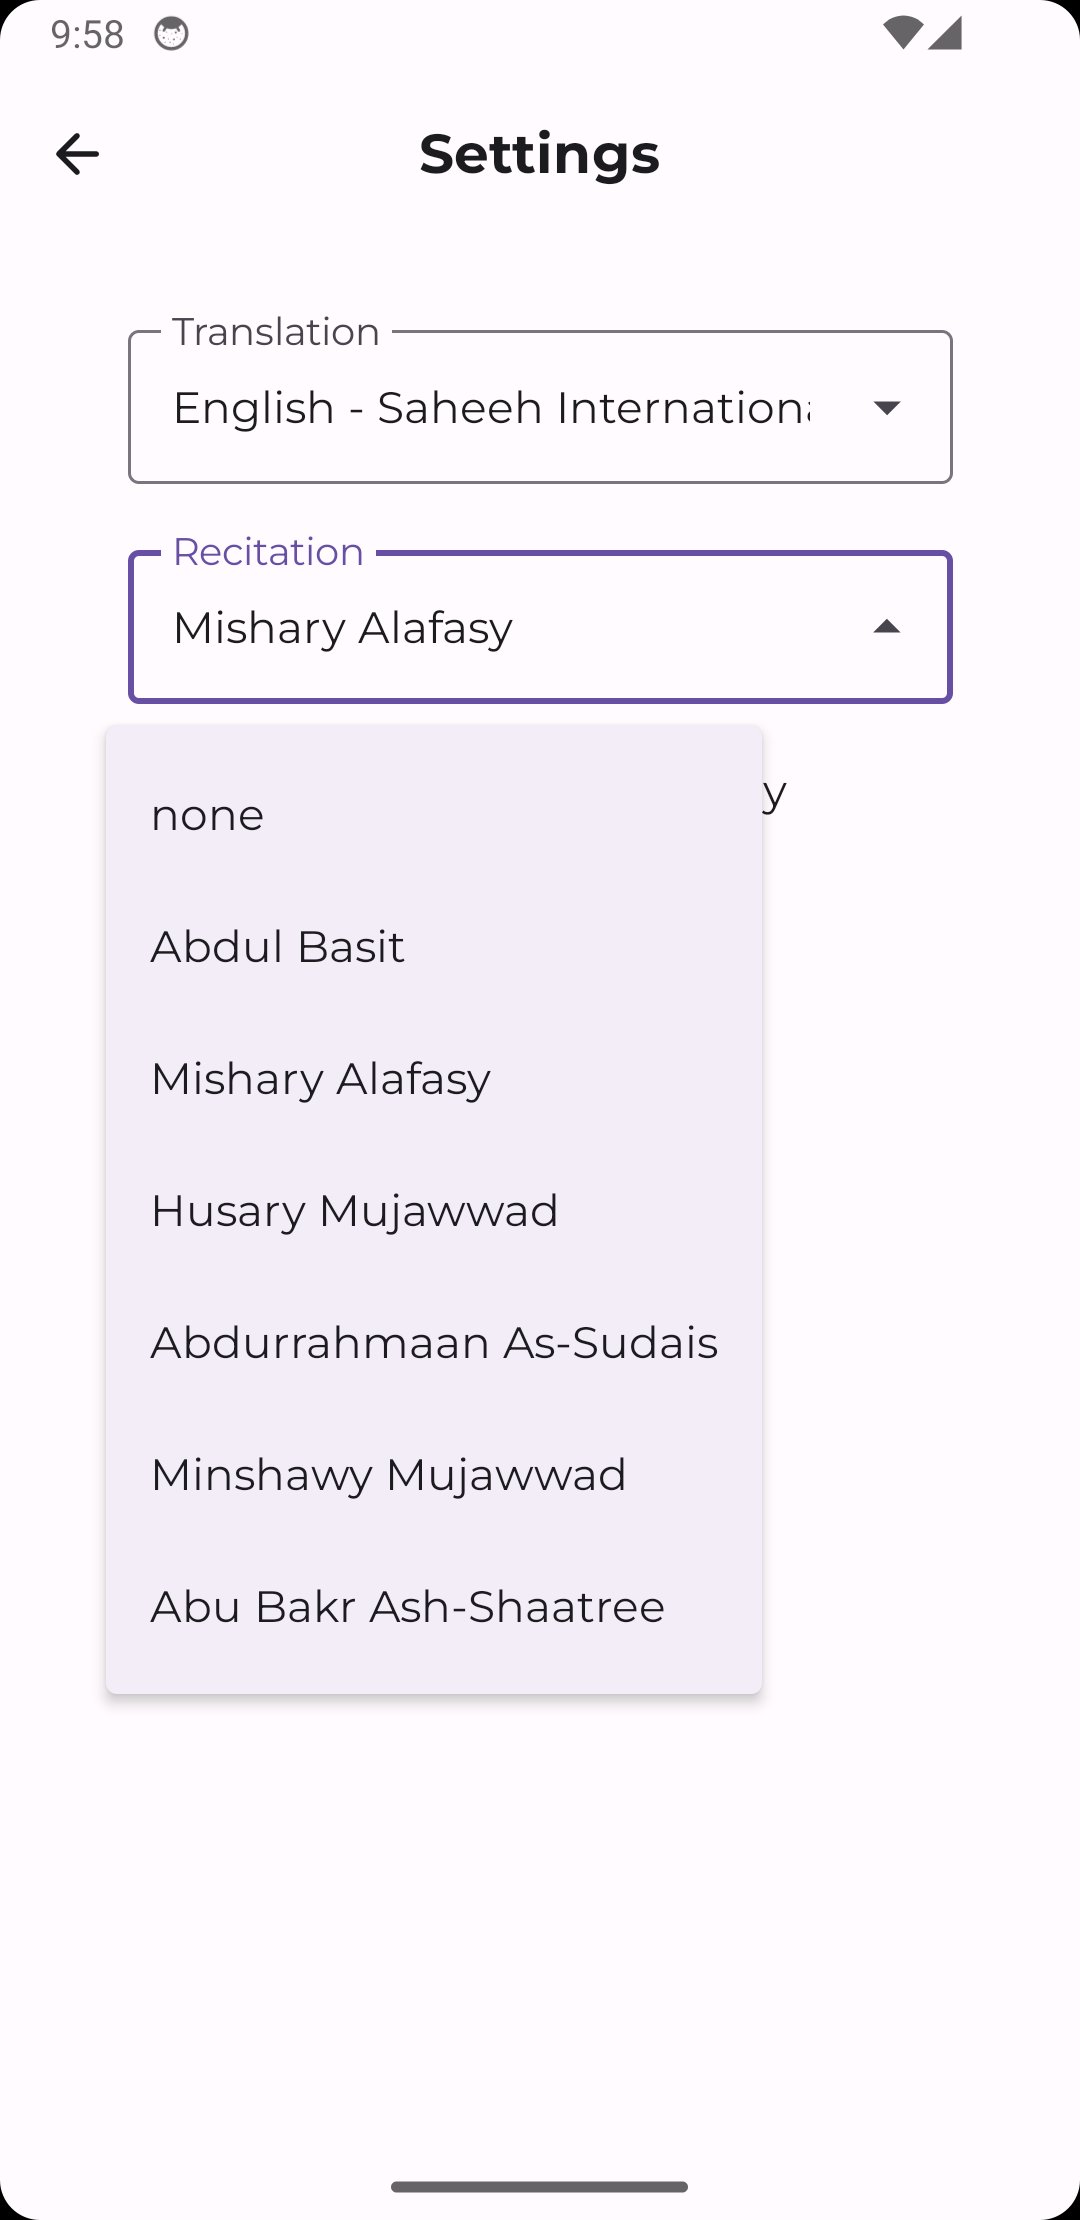Click the selected Mishary Alafasy recitation field
The image size is (1080, 2220).
(x=540, y=627)
